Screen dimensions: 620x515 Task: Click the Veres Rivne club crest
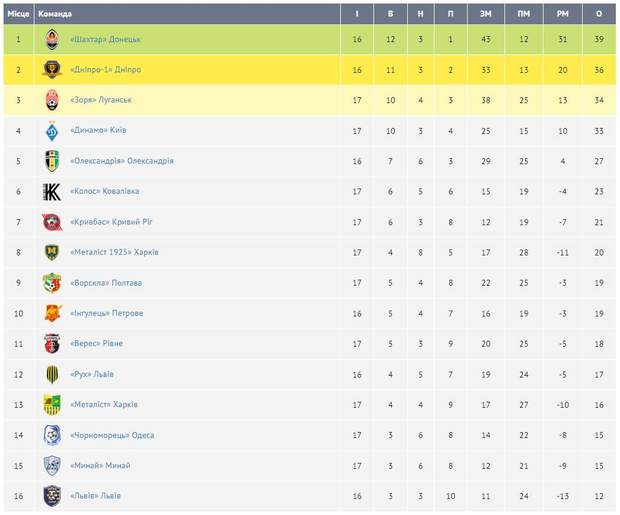coord(52,344)
